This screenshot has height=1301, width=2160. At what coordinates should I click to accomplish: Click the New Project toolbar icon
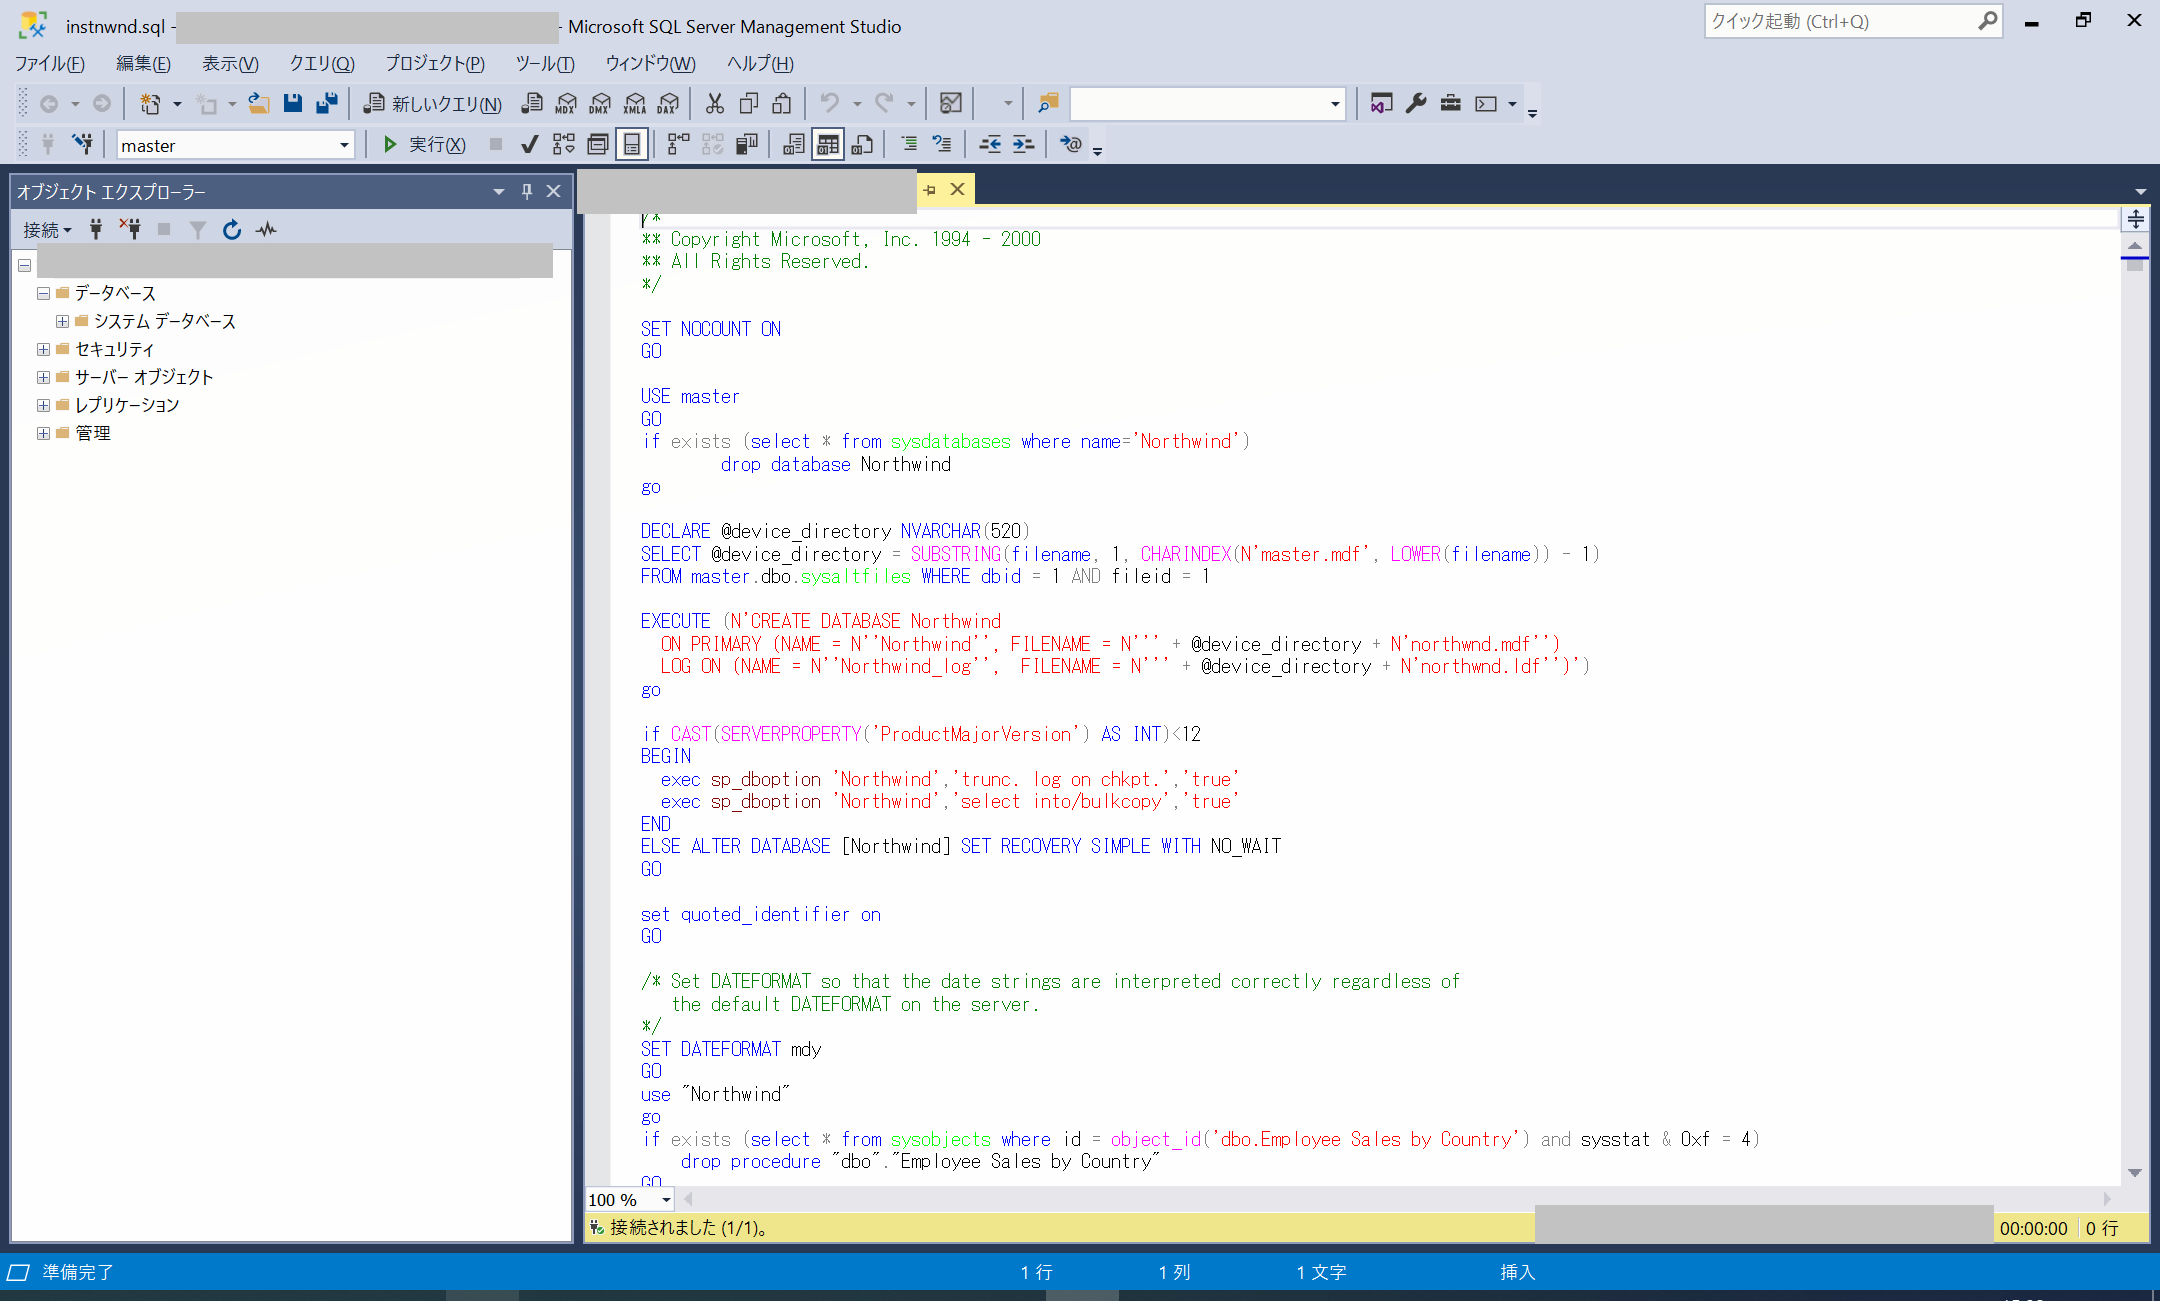click(150, 103)
